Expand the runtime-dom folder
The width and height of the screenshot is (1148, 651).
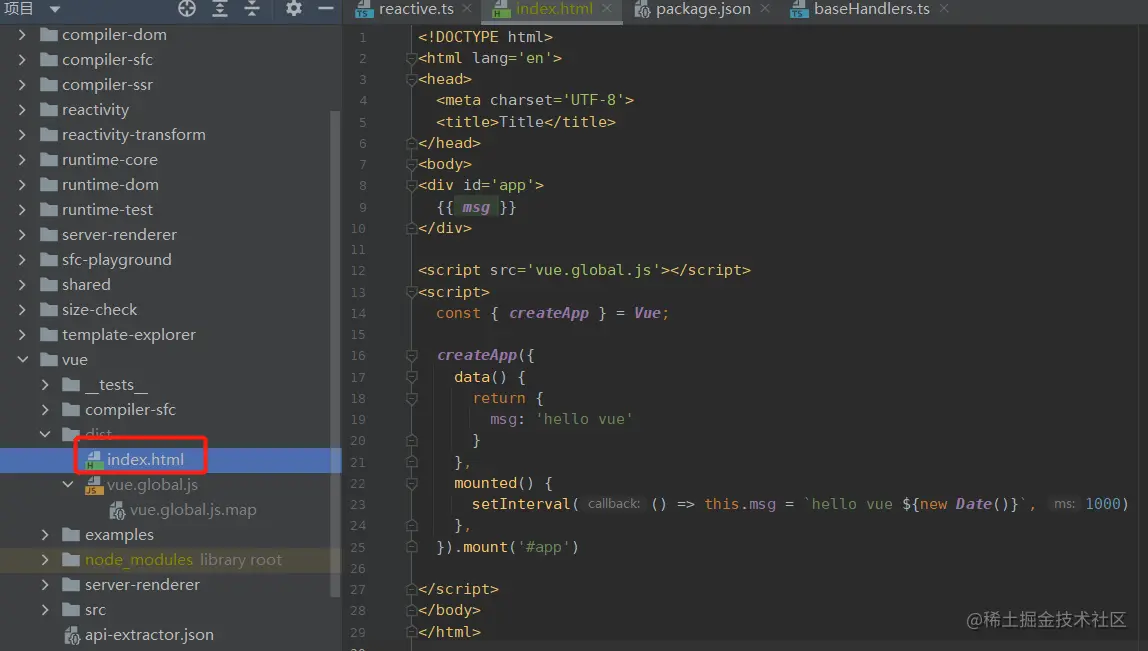click(x=22, y=184)
